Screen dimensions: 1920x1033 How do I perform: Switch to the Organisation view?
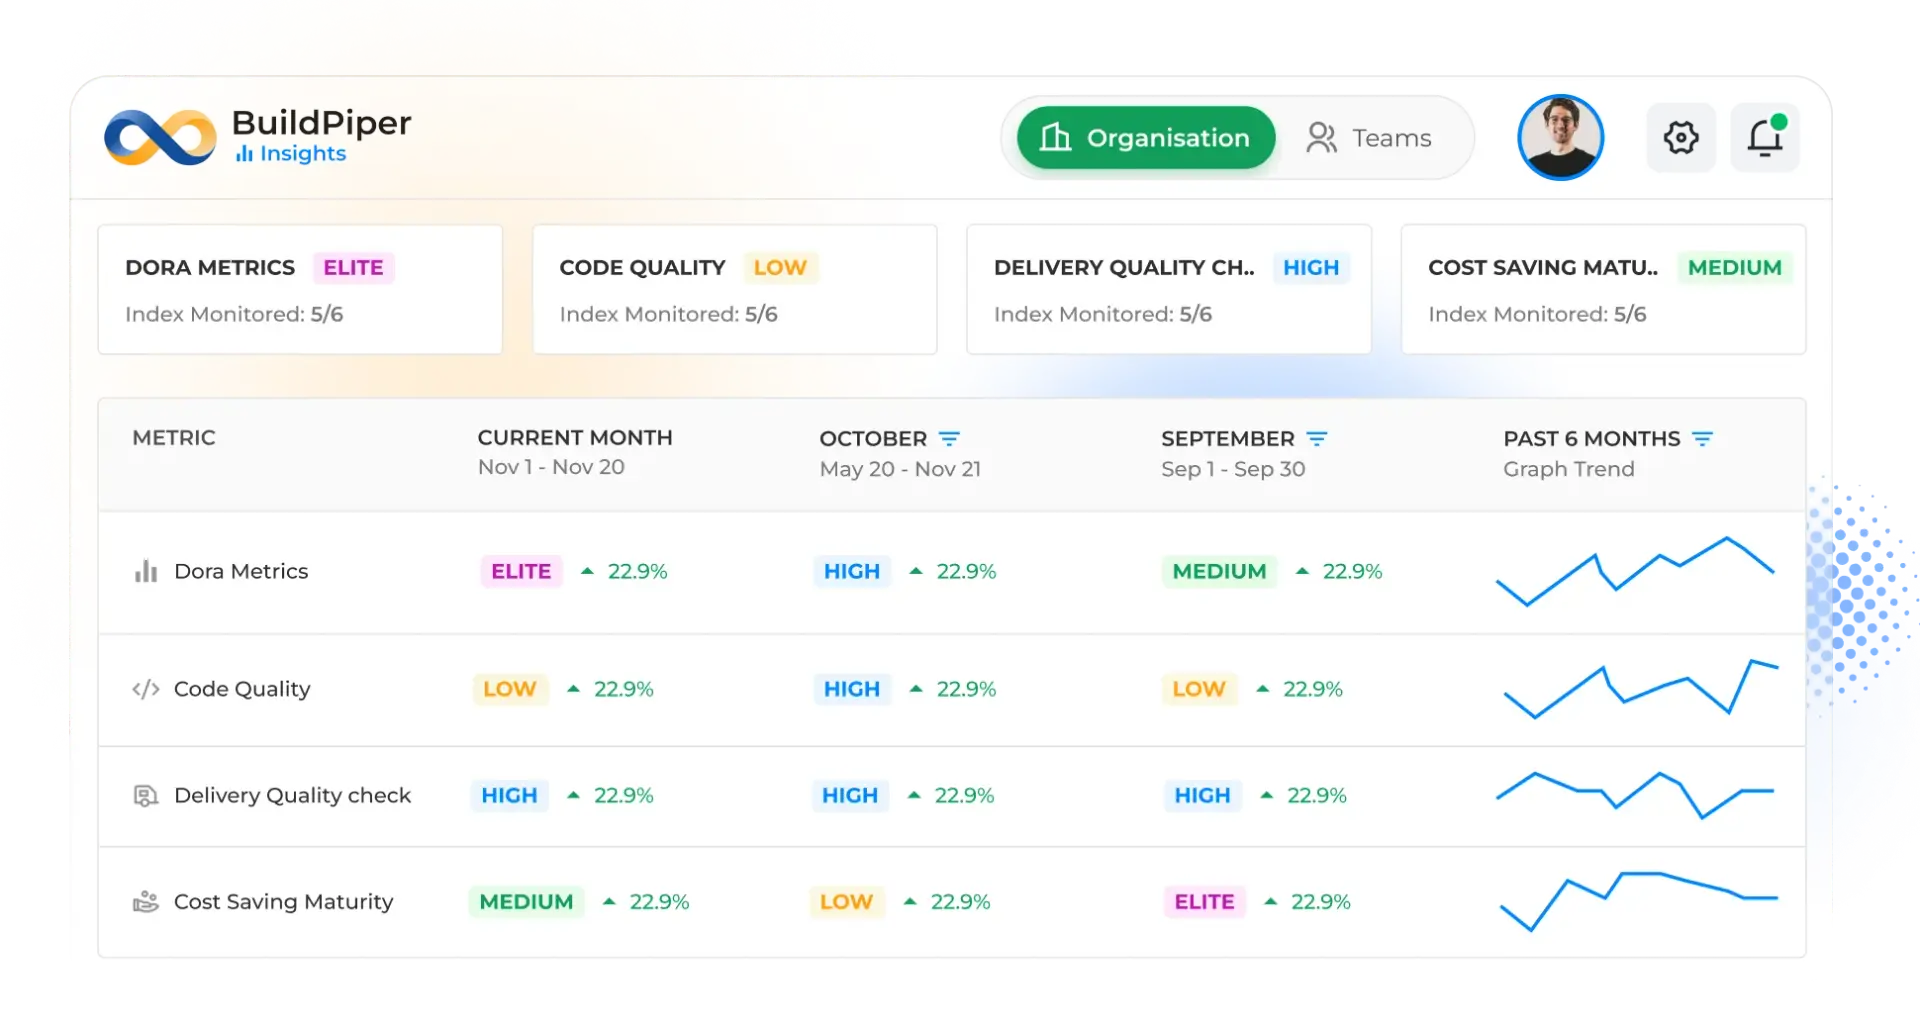point(1146,138)
